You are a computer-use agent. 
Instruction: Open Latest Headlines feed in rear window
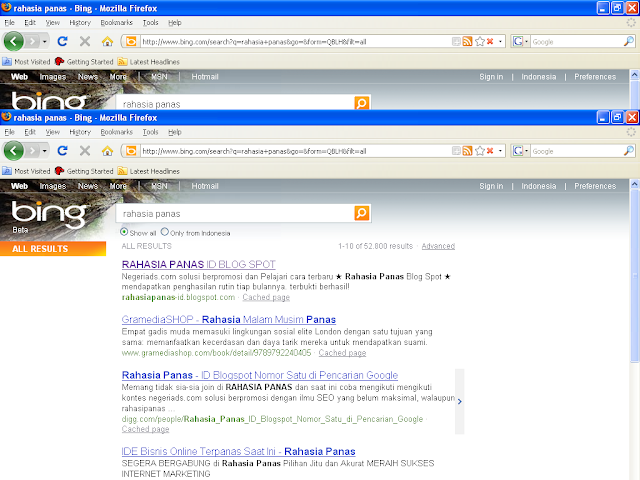pyautogui.click(x=149, y=62)
